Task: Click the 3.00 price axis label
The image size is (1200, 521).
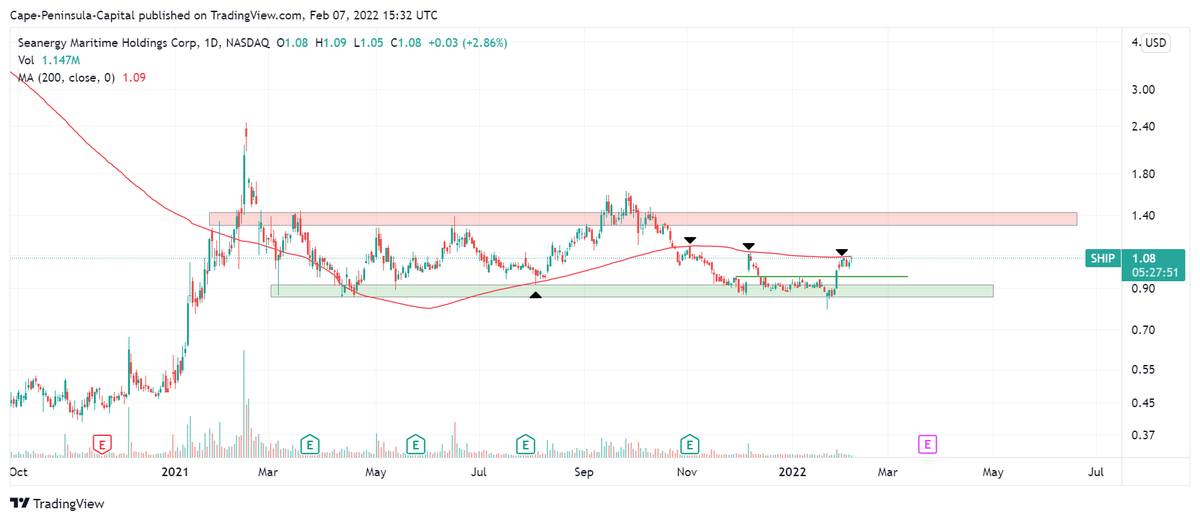Action: [x=1145, y=89]
